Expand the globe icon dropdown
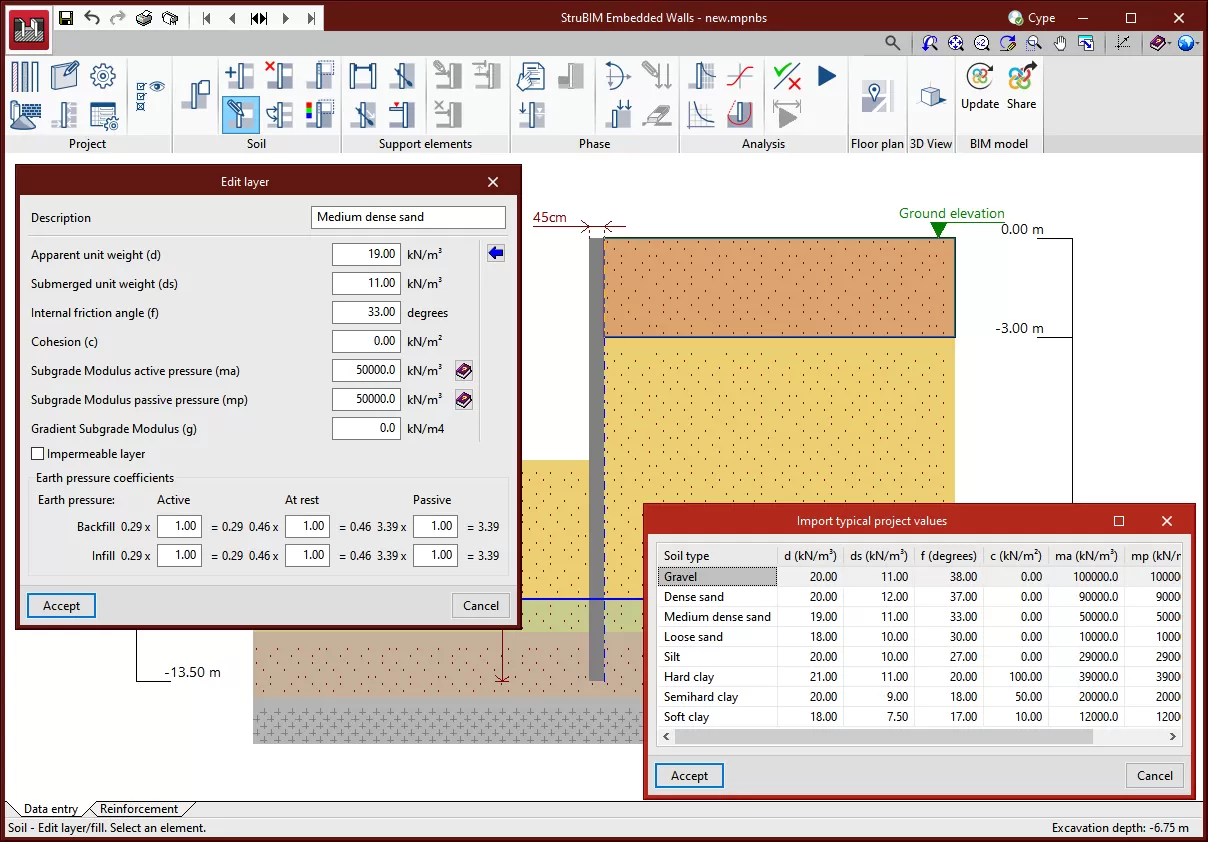The image size is (1208, 842). tap(1195, 44)
